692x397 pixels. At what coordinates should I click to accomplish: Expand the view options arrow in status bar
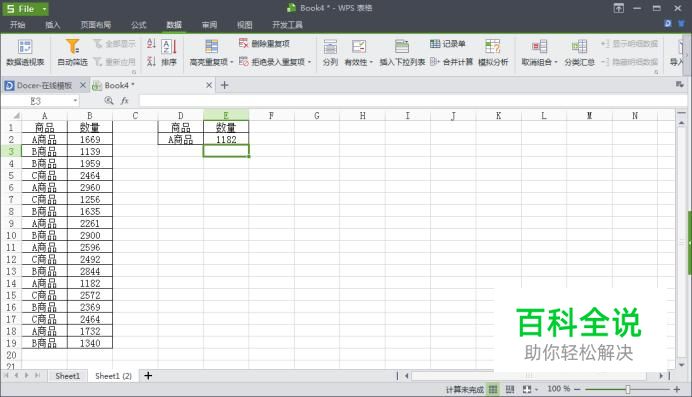click(536, 389)
